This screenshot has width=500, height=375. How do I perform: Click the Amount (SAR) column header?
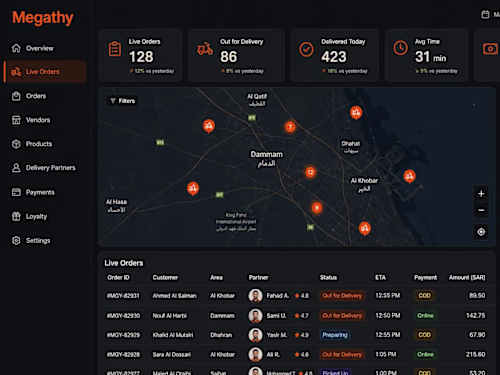(x=467, y=277)
